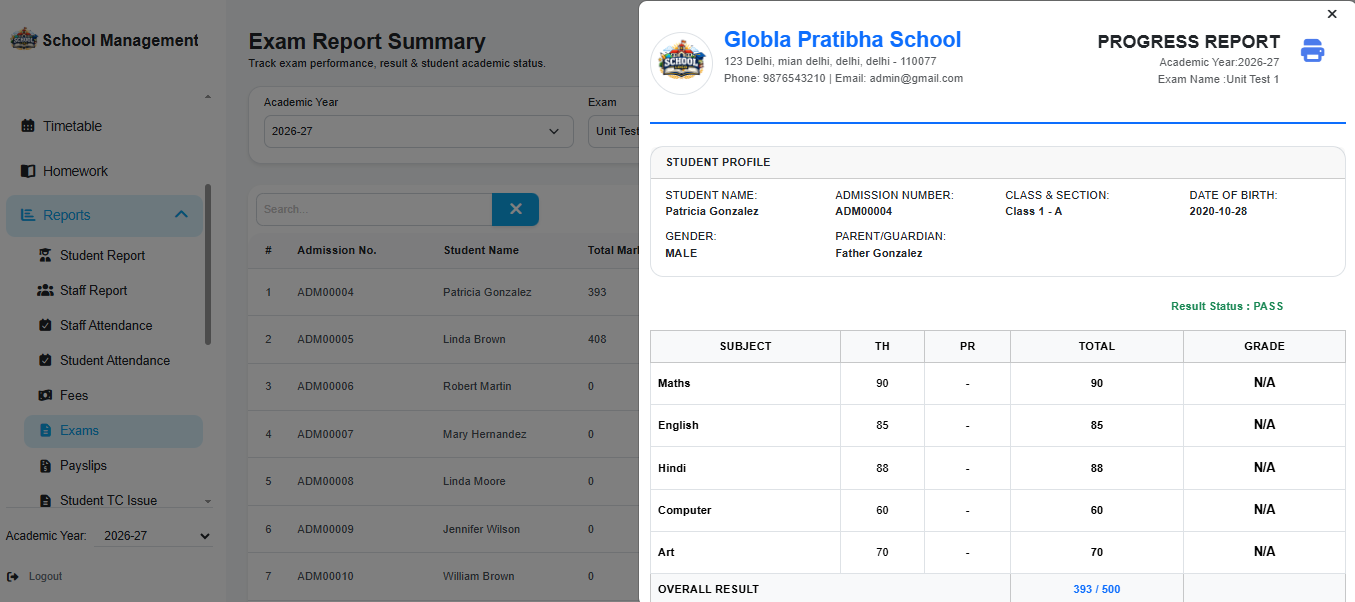Click overall result 393 / 500
Screen dimensions: 1355x602
[1096, 589]
